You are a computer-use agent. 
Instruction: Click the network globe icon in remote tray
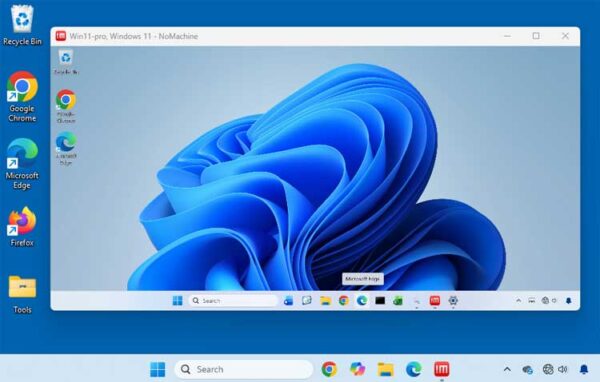click(545, 301)
